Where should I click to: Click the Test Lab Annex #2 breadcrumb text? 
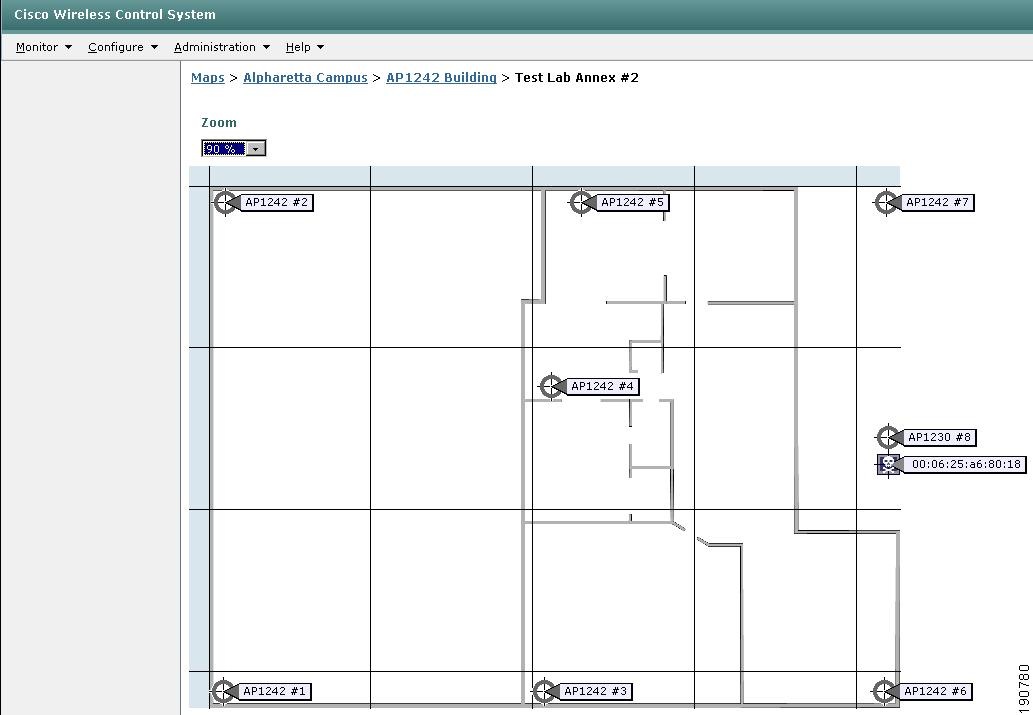point(576,78)
